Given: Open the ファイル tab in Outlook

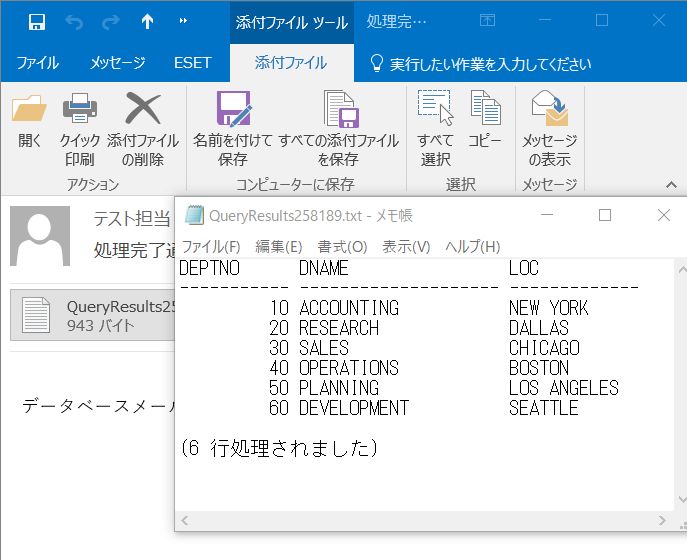Looking at the screenshot, I should (37, 63).
